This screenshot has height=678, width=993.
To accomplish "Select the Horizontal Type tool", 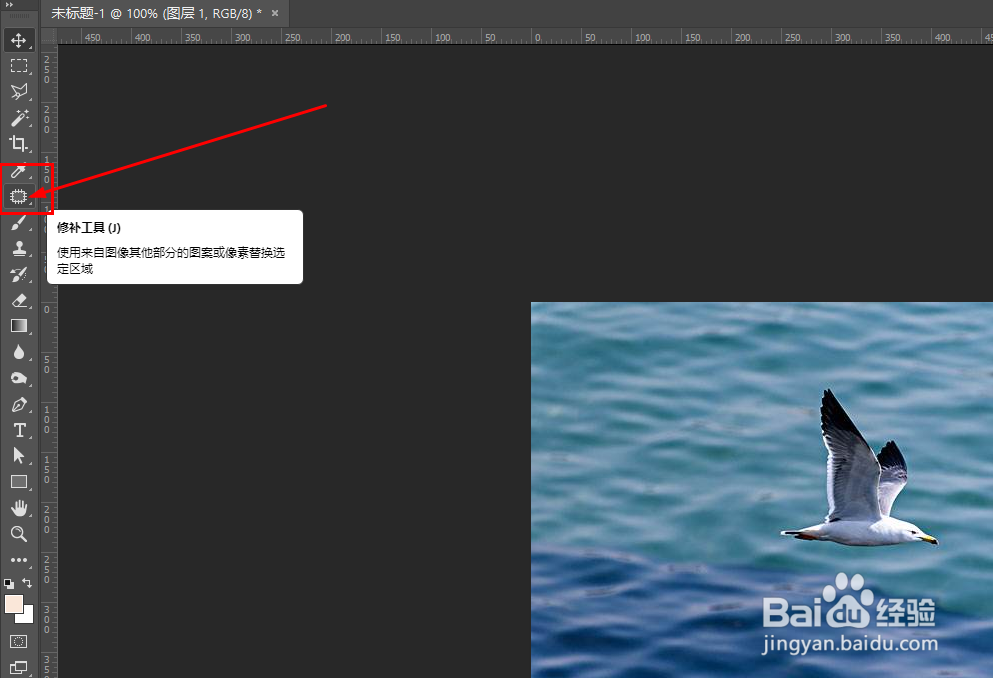I will coord(20,430).
